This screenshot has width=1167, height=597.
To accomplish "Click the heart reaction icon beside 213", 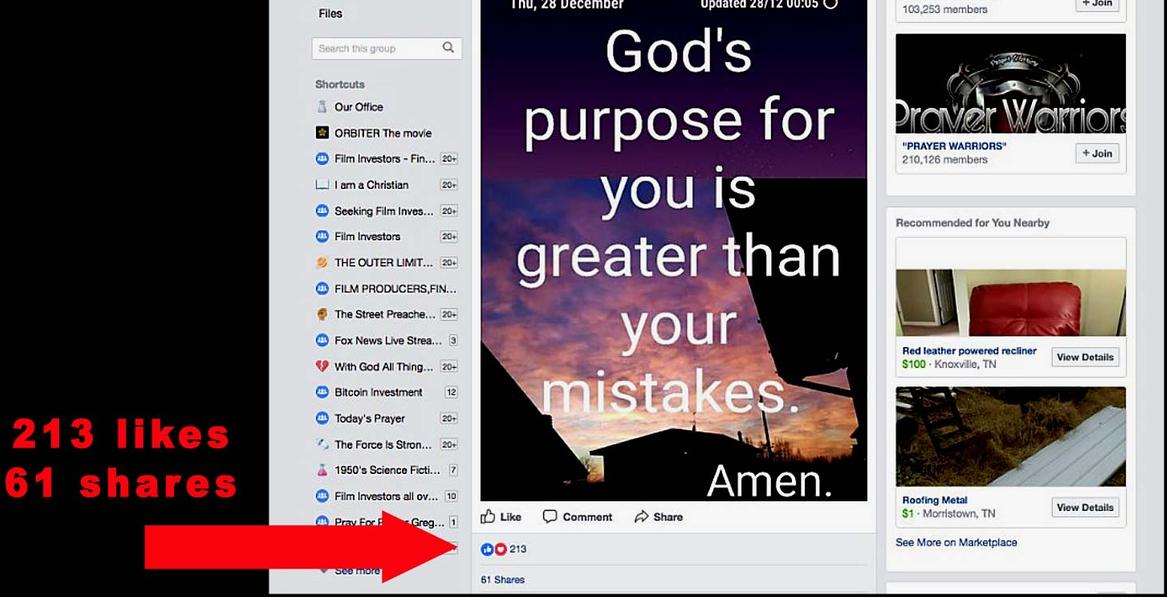I will pyautogui.click(x=501, y=549).
